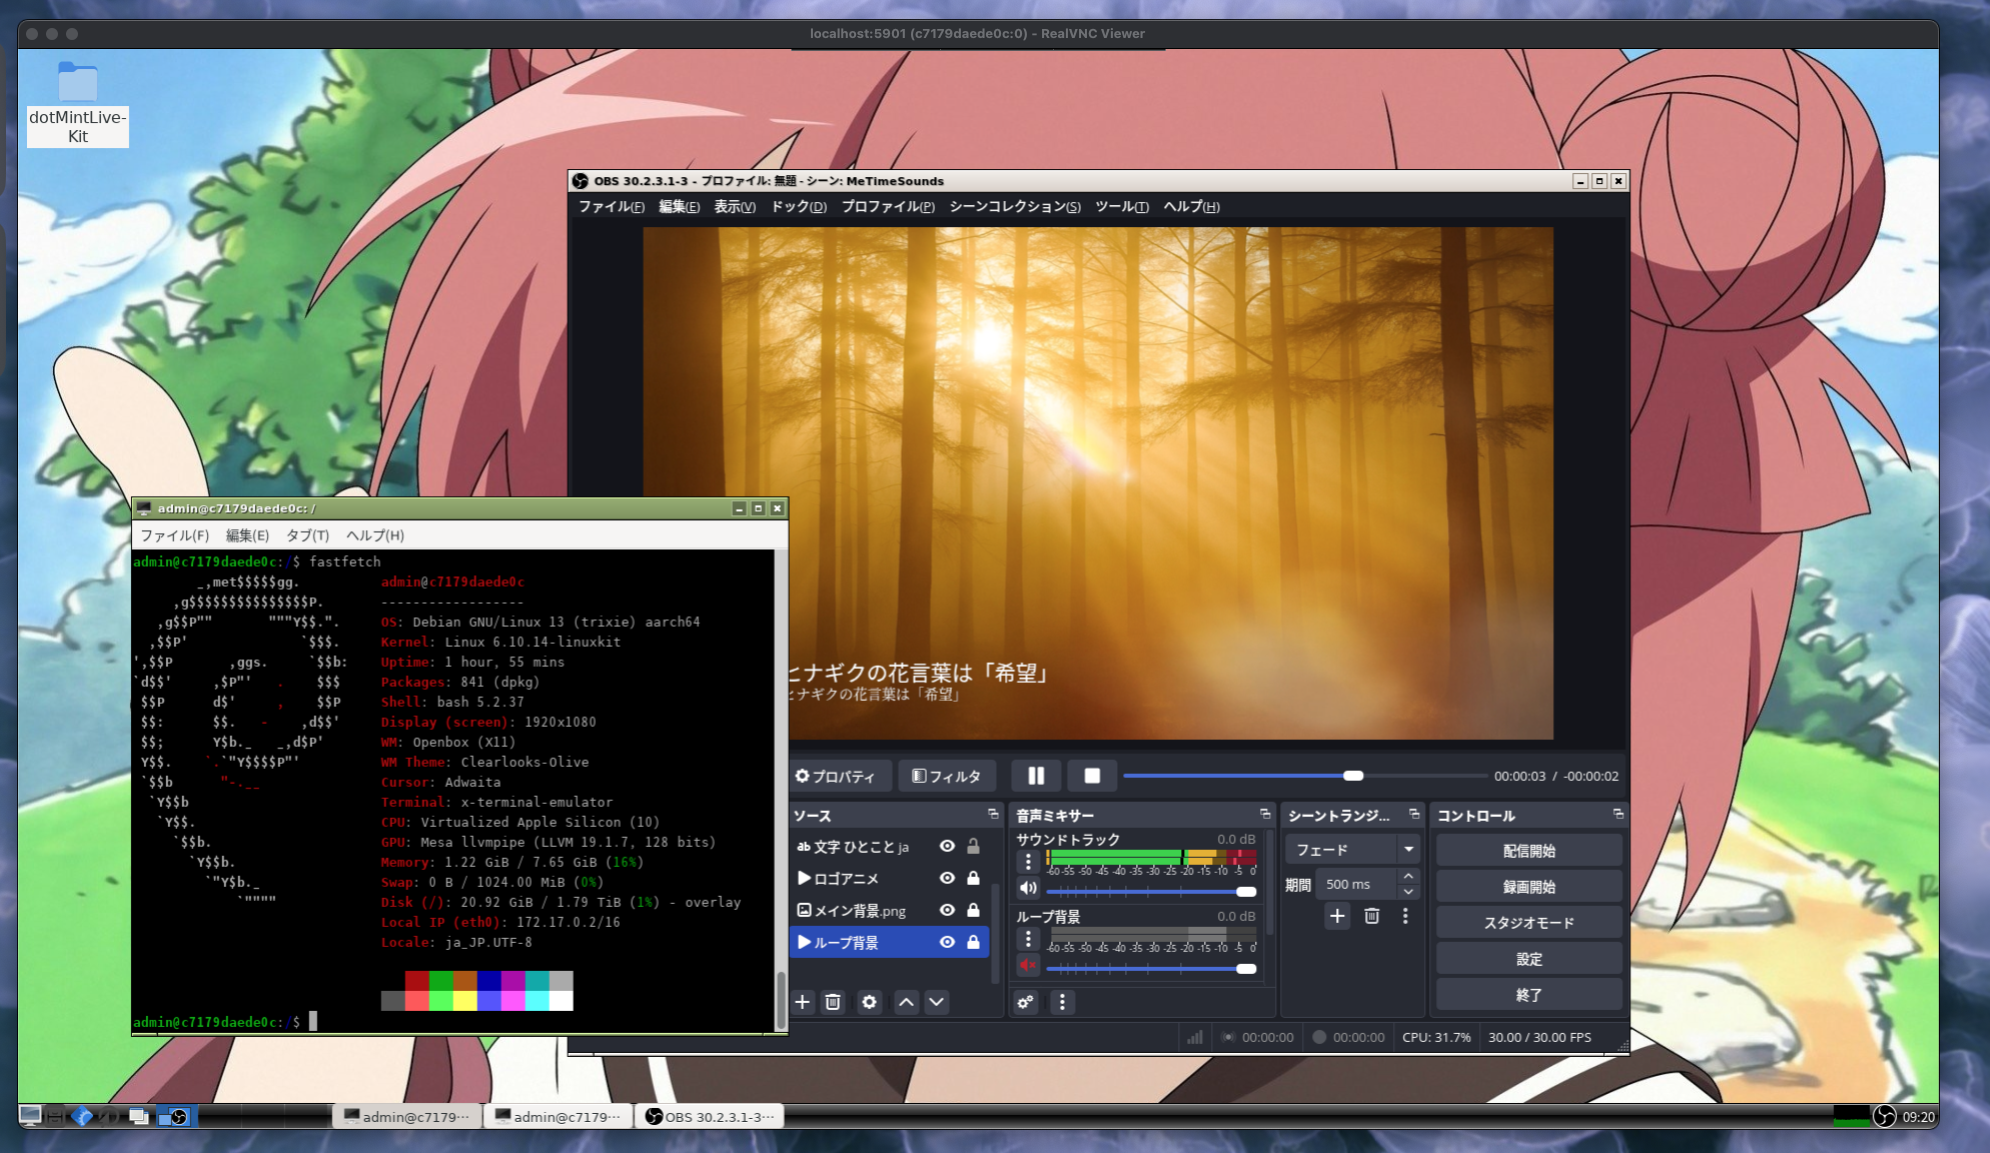The image size is (1990, 1153).
Task: Unmute the ループ背景 audio channel
Action: [x=1027, y=966]
